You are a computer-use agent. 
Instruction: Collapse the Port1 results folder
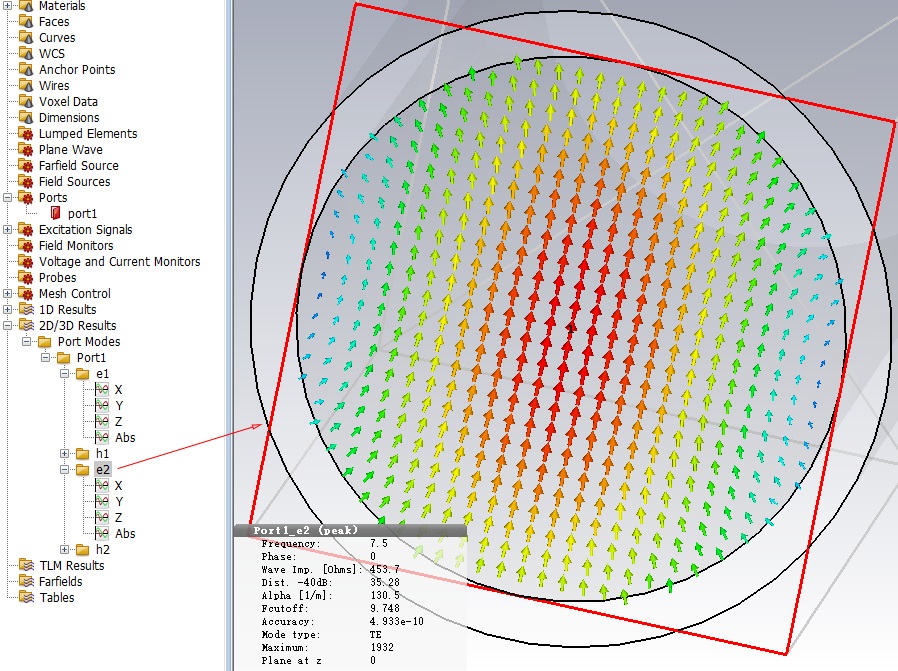click(x=45, y=358)
